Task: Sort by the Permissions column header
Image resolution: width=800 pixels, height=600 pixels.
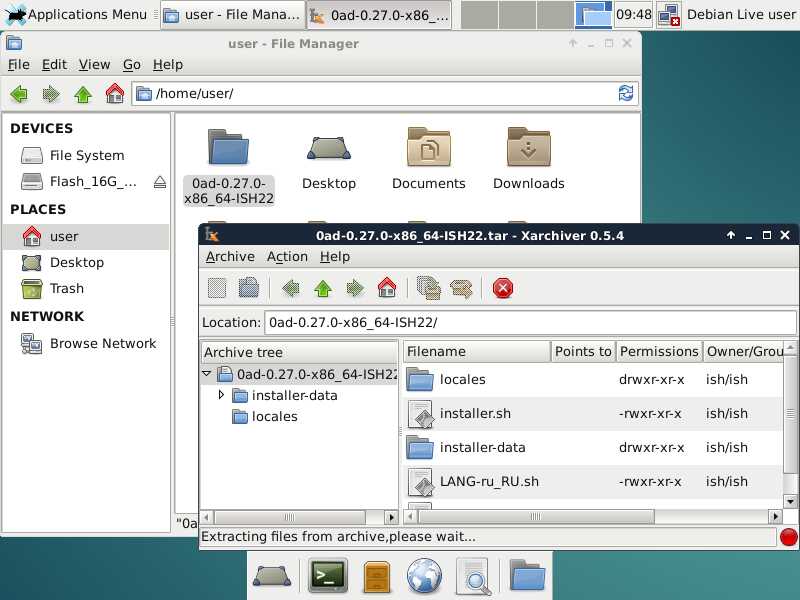Action: [659, 352]
